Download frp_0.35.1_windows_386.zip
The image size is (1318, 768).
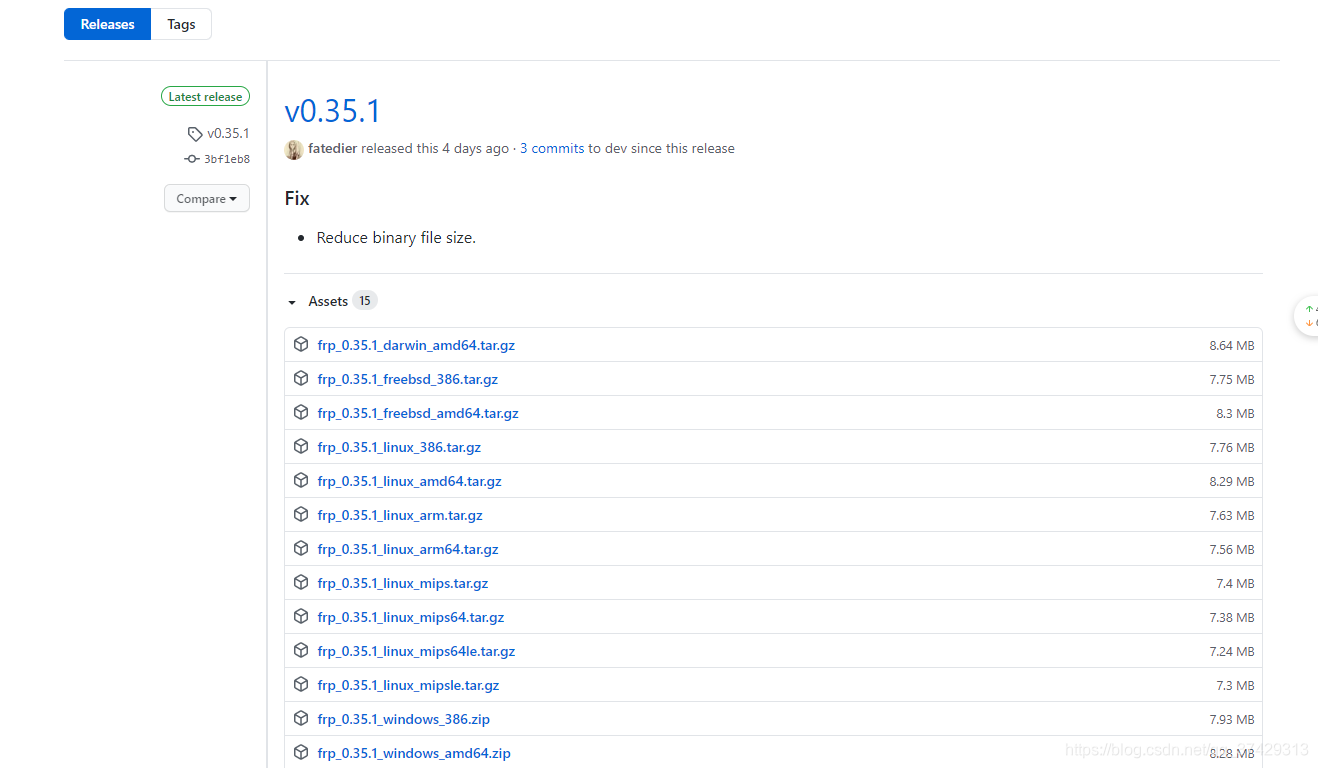tap(404, 719)
